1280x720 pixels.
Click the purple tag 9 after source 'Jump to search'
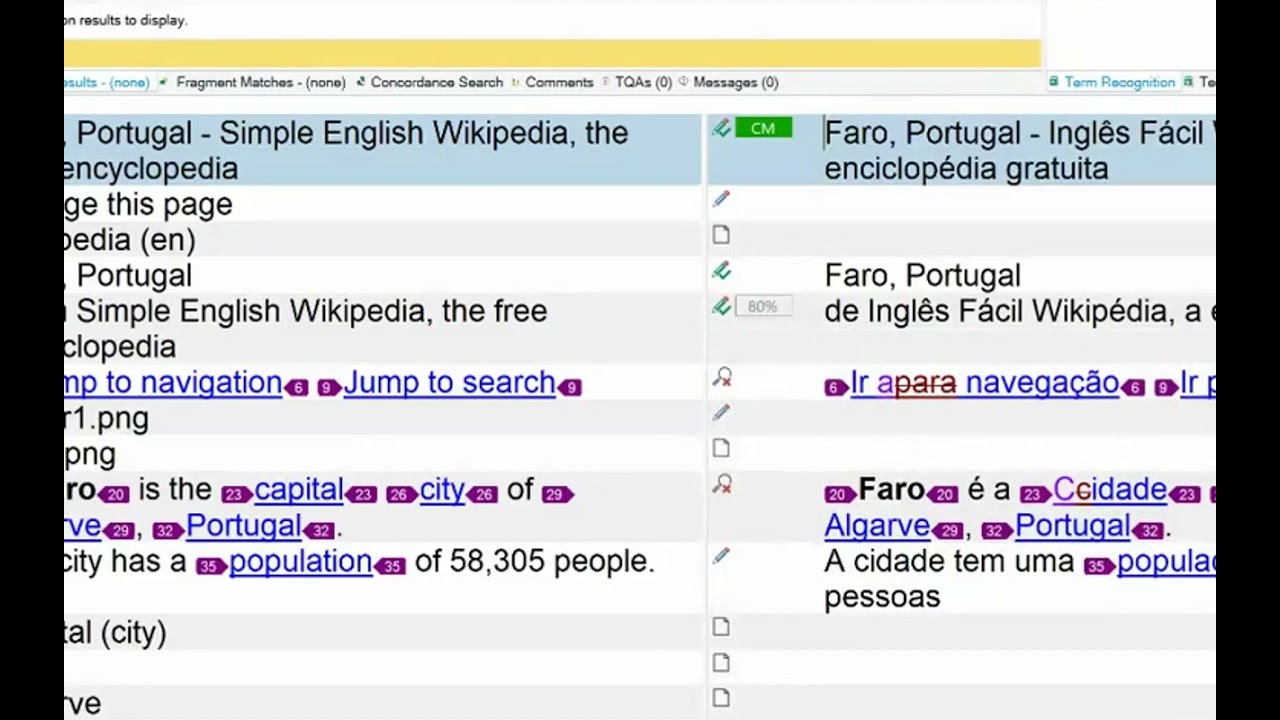[x=570, y=387]
